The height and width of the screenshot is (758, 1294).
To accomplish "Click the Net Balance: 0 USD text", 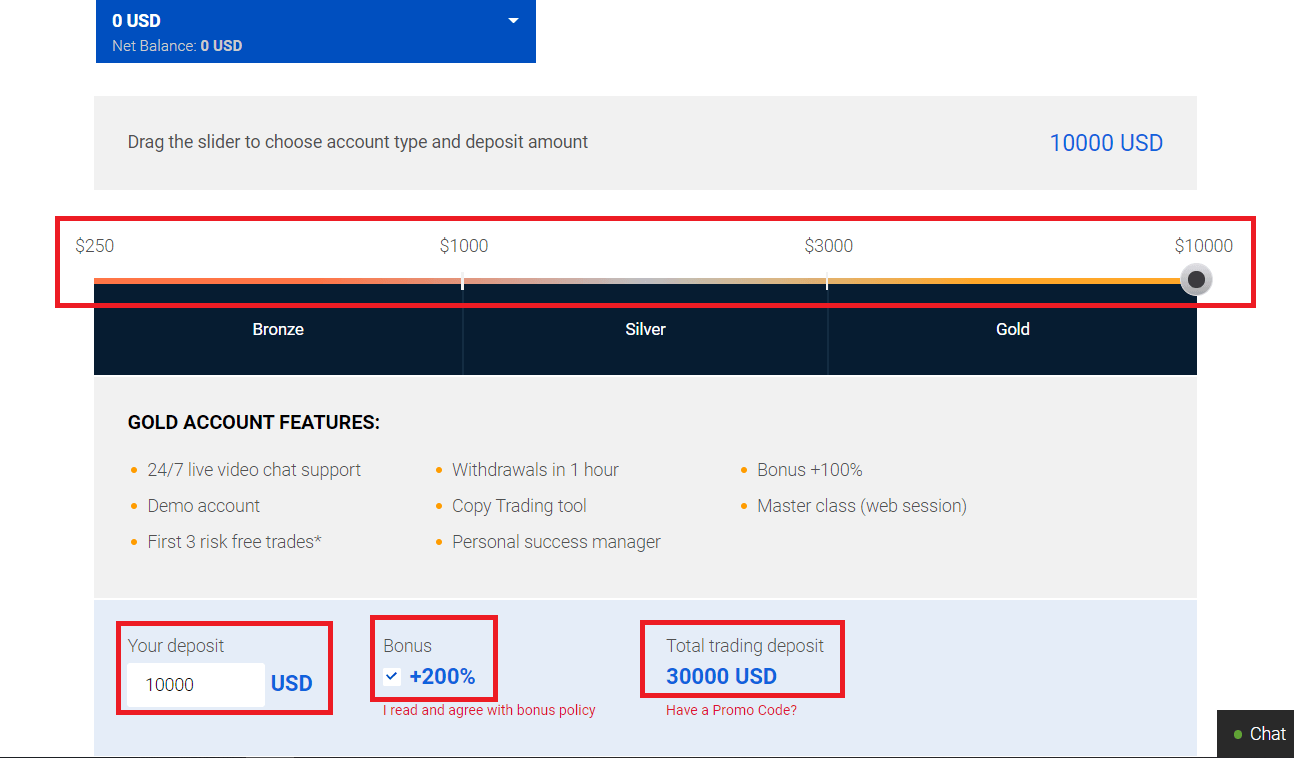I will click(177, 46).
